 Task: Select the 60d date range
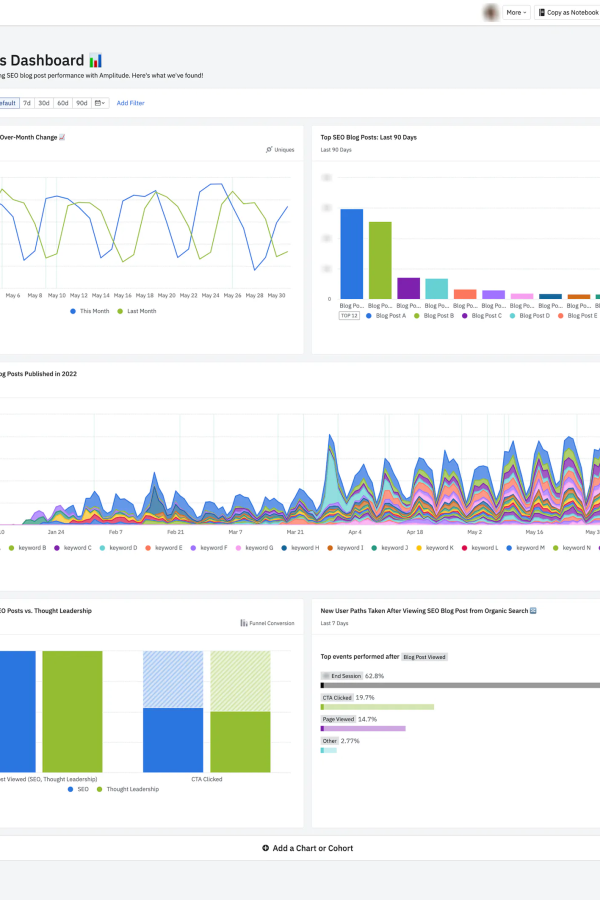(x=63, y=103)
